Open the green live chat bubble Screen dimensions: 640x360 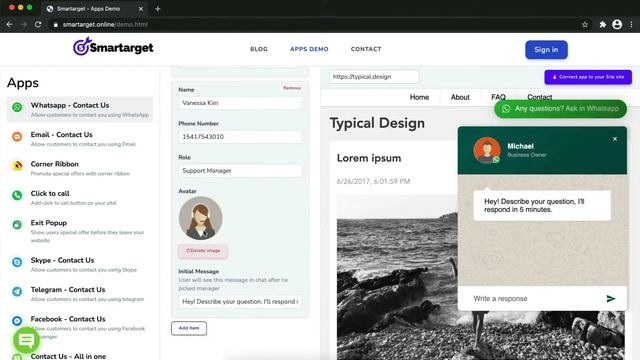(27, 340)
